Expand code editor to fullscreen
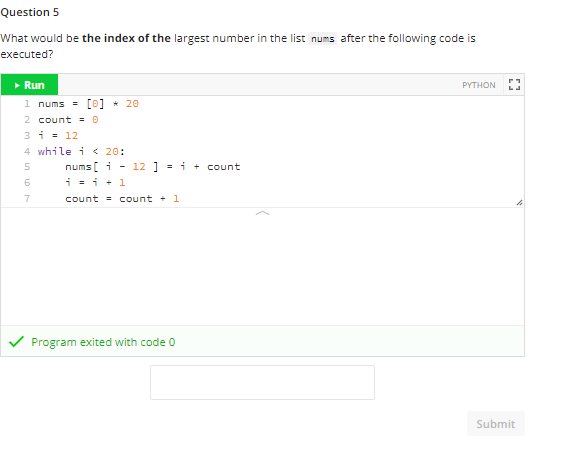This screenshot has height=452, width=565. click(x=514, y=85)
